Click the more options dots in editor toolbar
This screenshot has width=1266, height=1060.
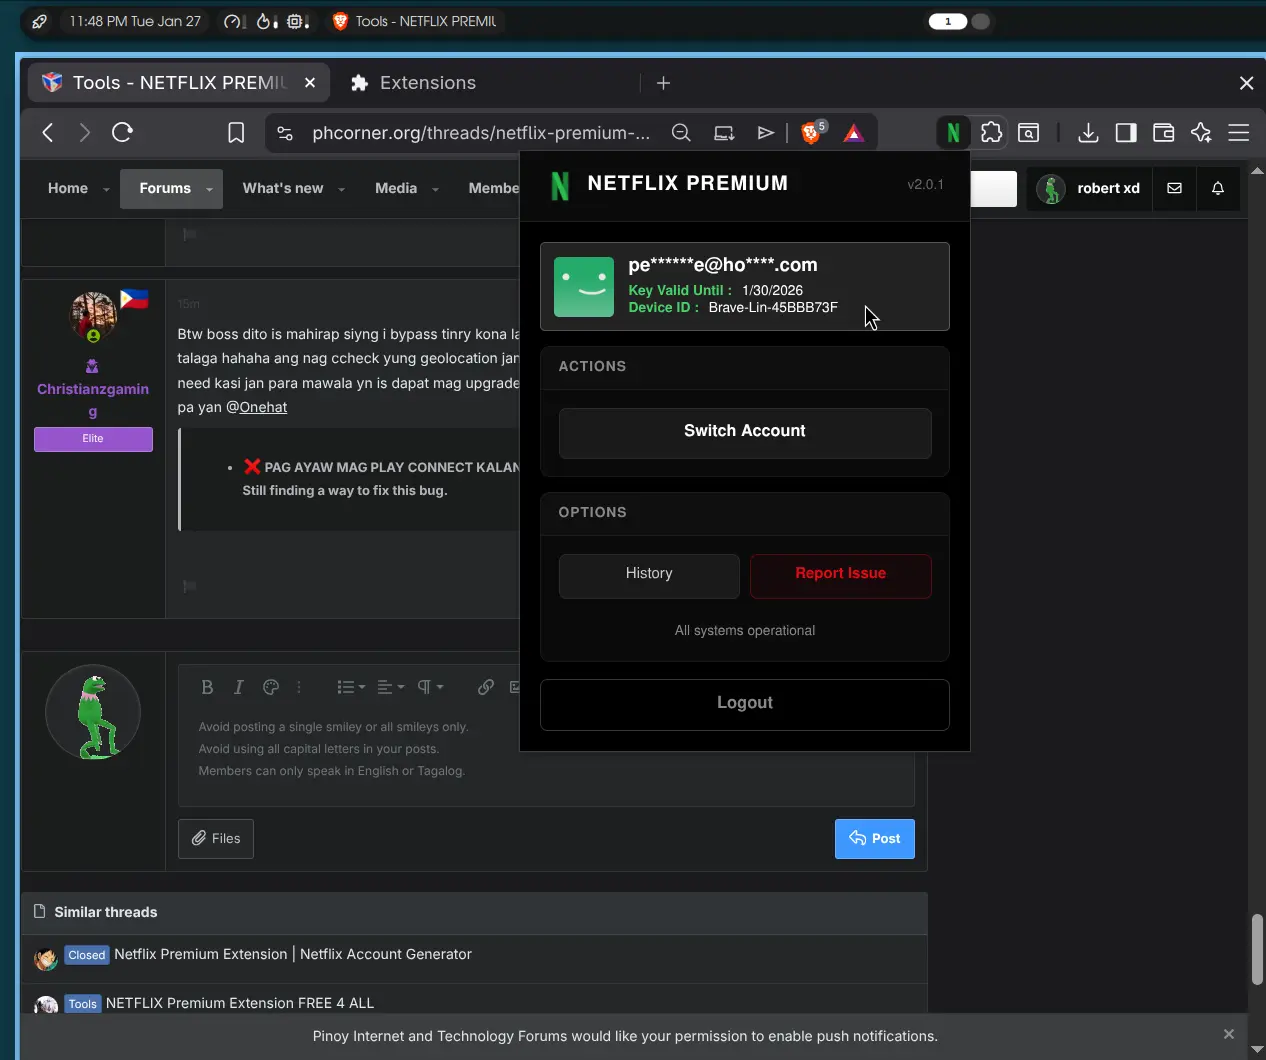(299, 687)
